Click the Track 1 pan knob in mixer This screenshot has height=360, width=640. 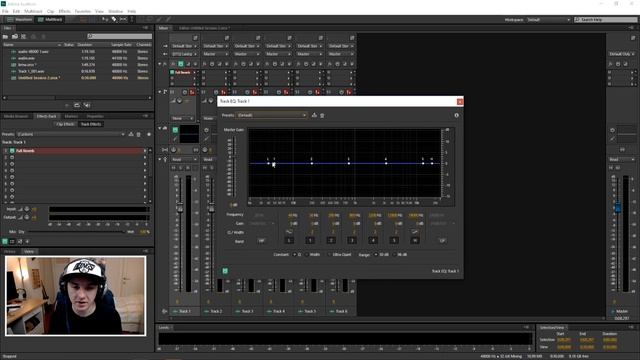click(x=173, y=150)
